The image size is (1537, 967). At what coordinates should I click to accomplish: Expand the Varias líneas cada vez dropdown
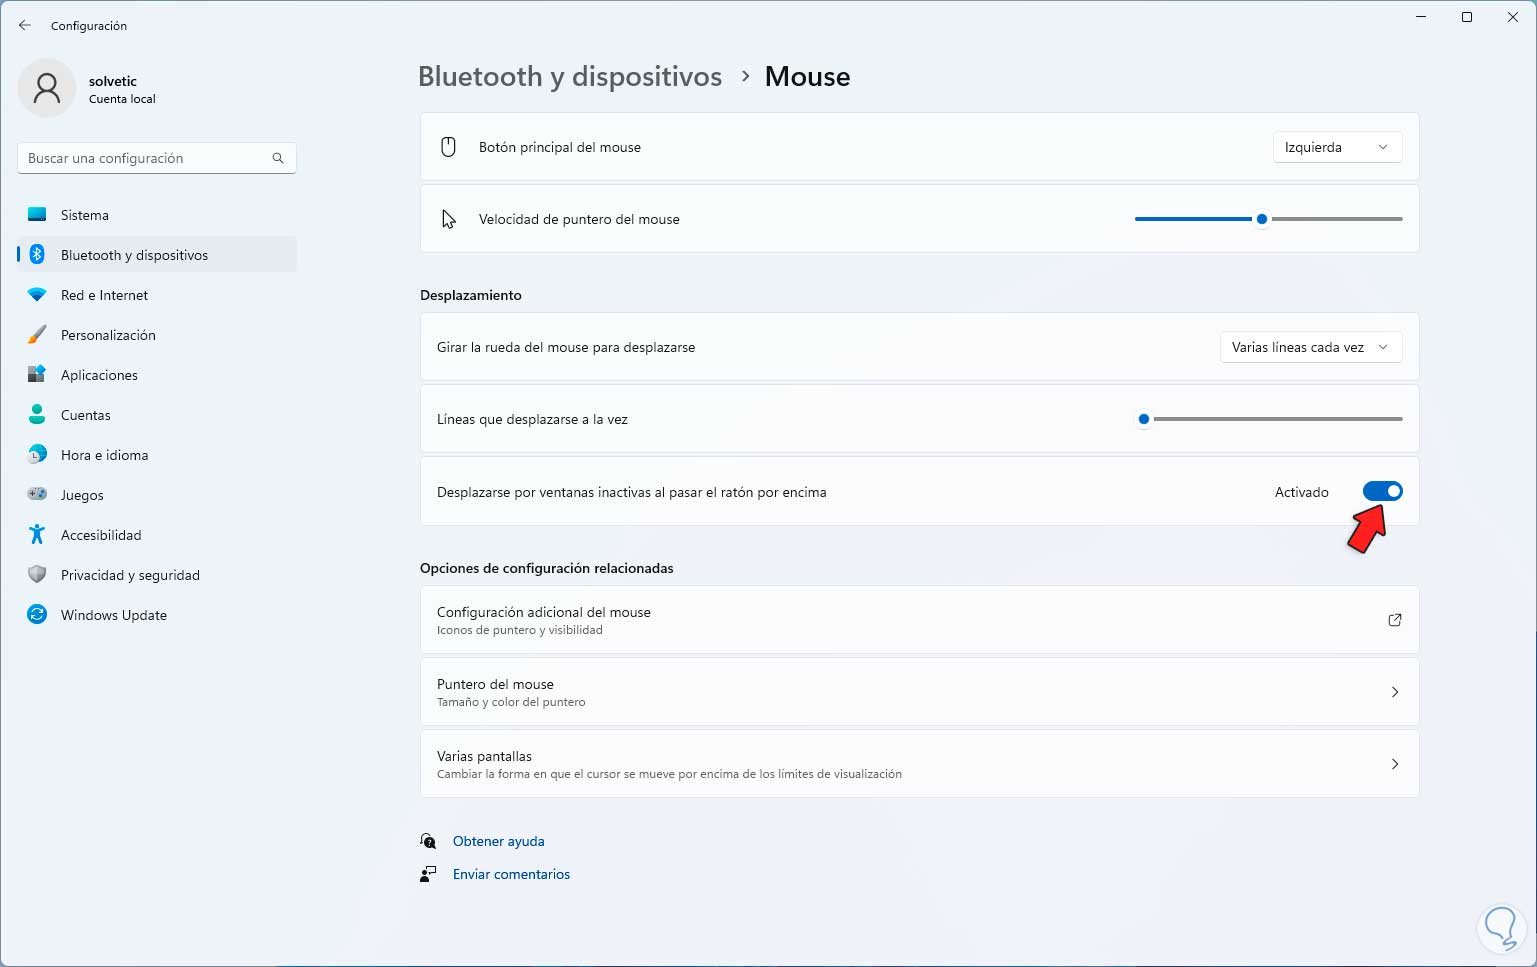coord(1310,347)
